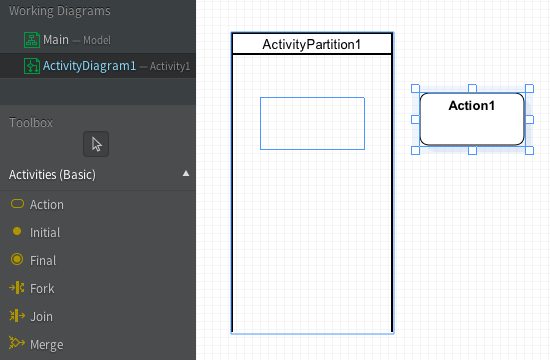Viewport: 550px width, 360px height.
Task: Click Action1's bottom-left resize handle
Action: tap(415, 151)
